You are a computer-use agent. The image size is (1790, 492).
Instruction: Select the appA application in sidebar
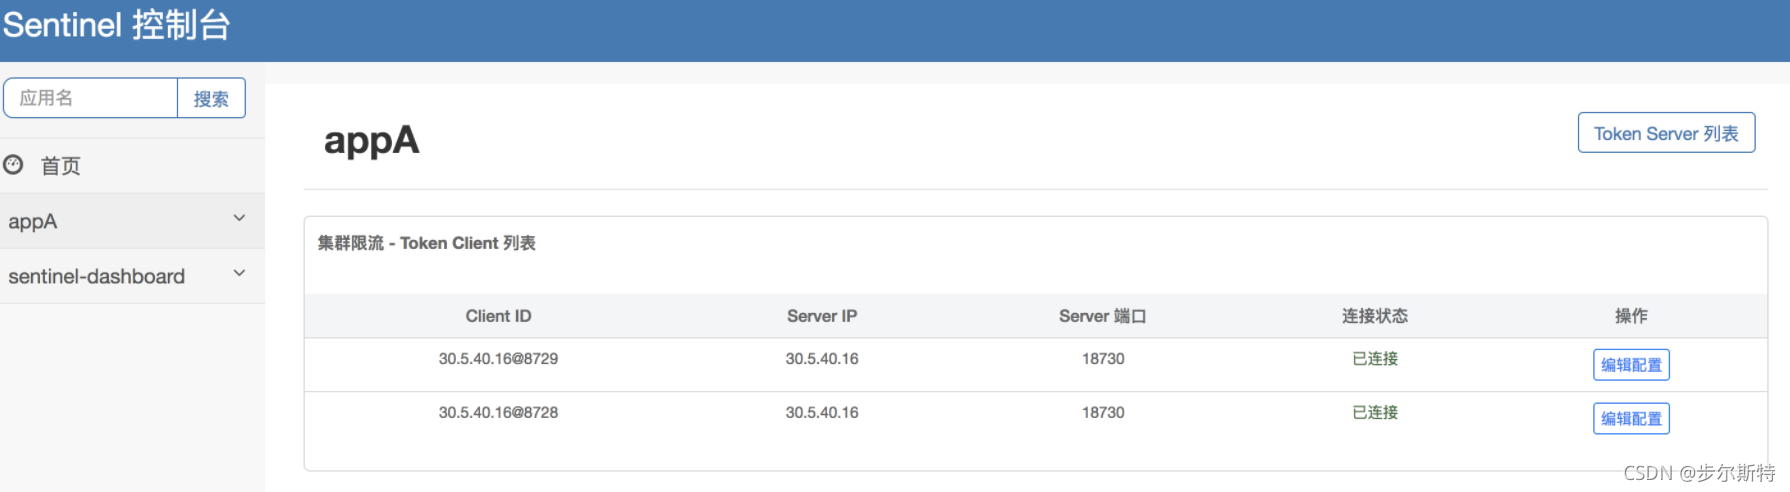(33, 221)
